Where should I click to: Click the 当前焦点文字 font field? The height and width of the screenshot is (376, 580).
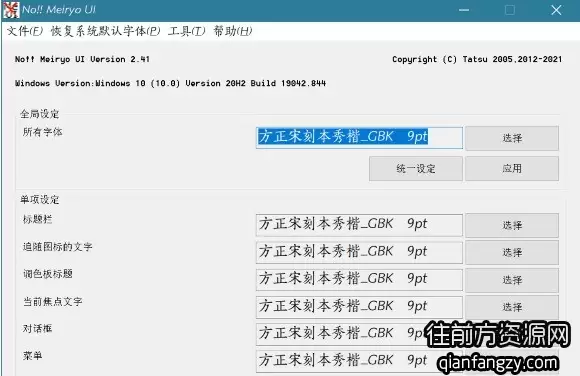359,307
